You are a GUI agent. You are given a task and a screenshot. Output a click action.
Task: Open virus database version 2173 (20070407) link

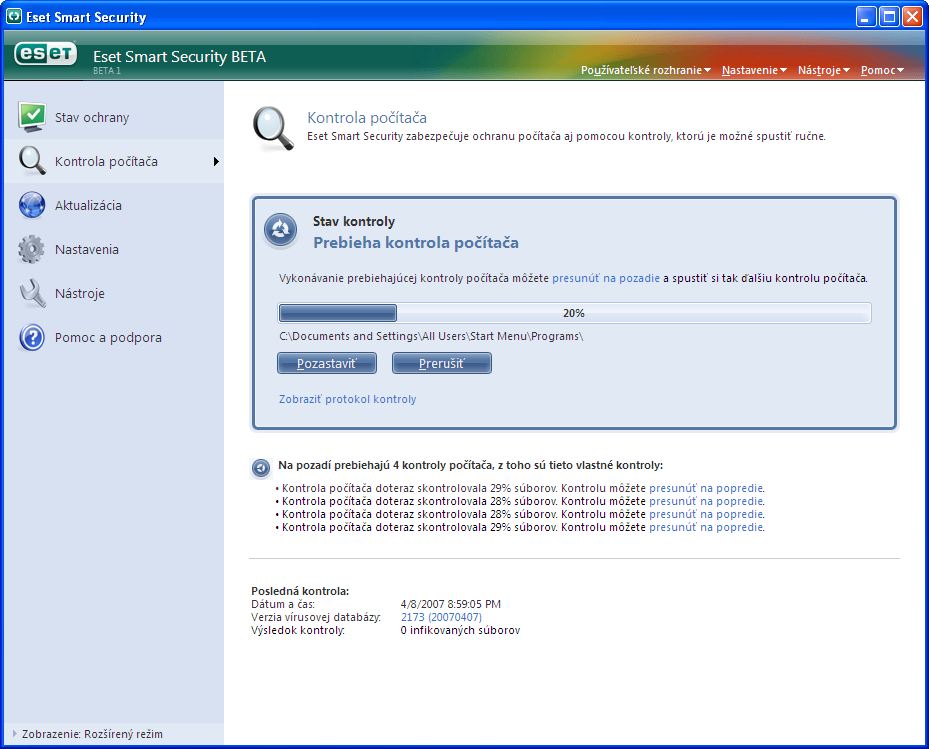(x=441, y=617)
